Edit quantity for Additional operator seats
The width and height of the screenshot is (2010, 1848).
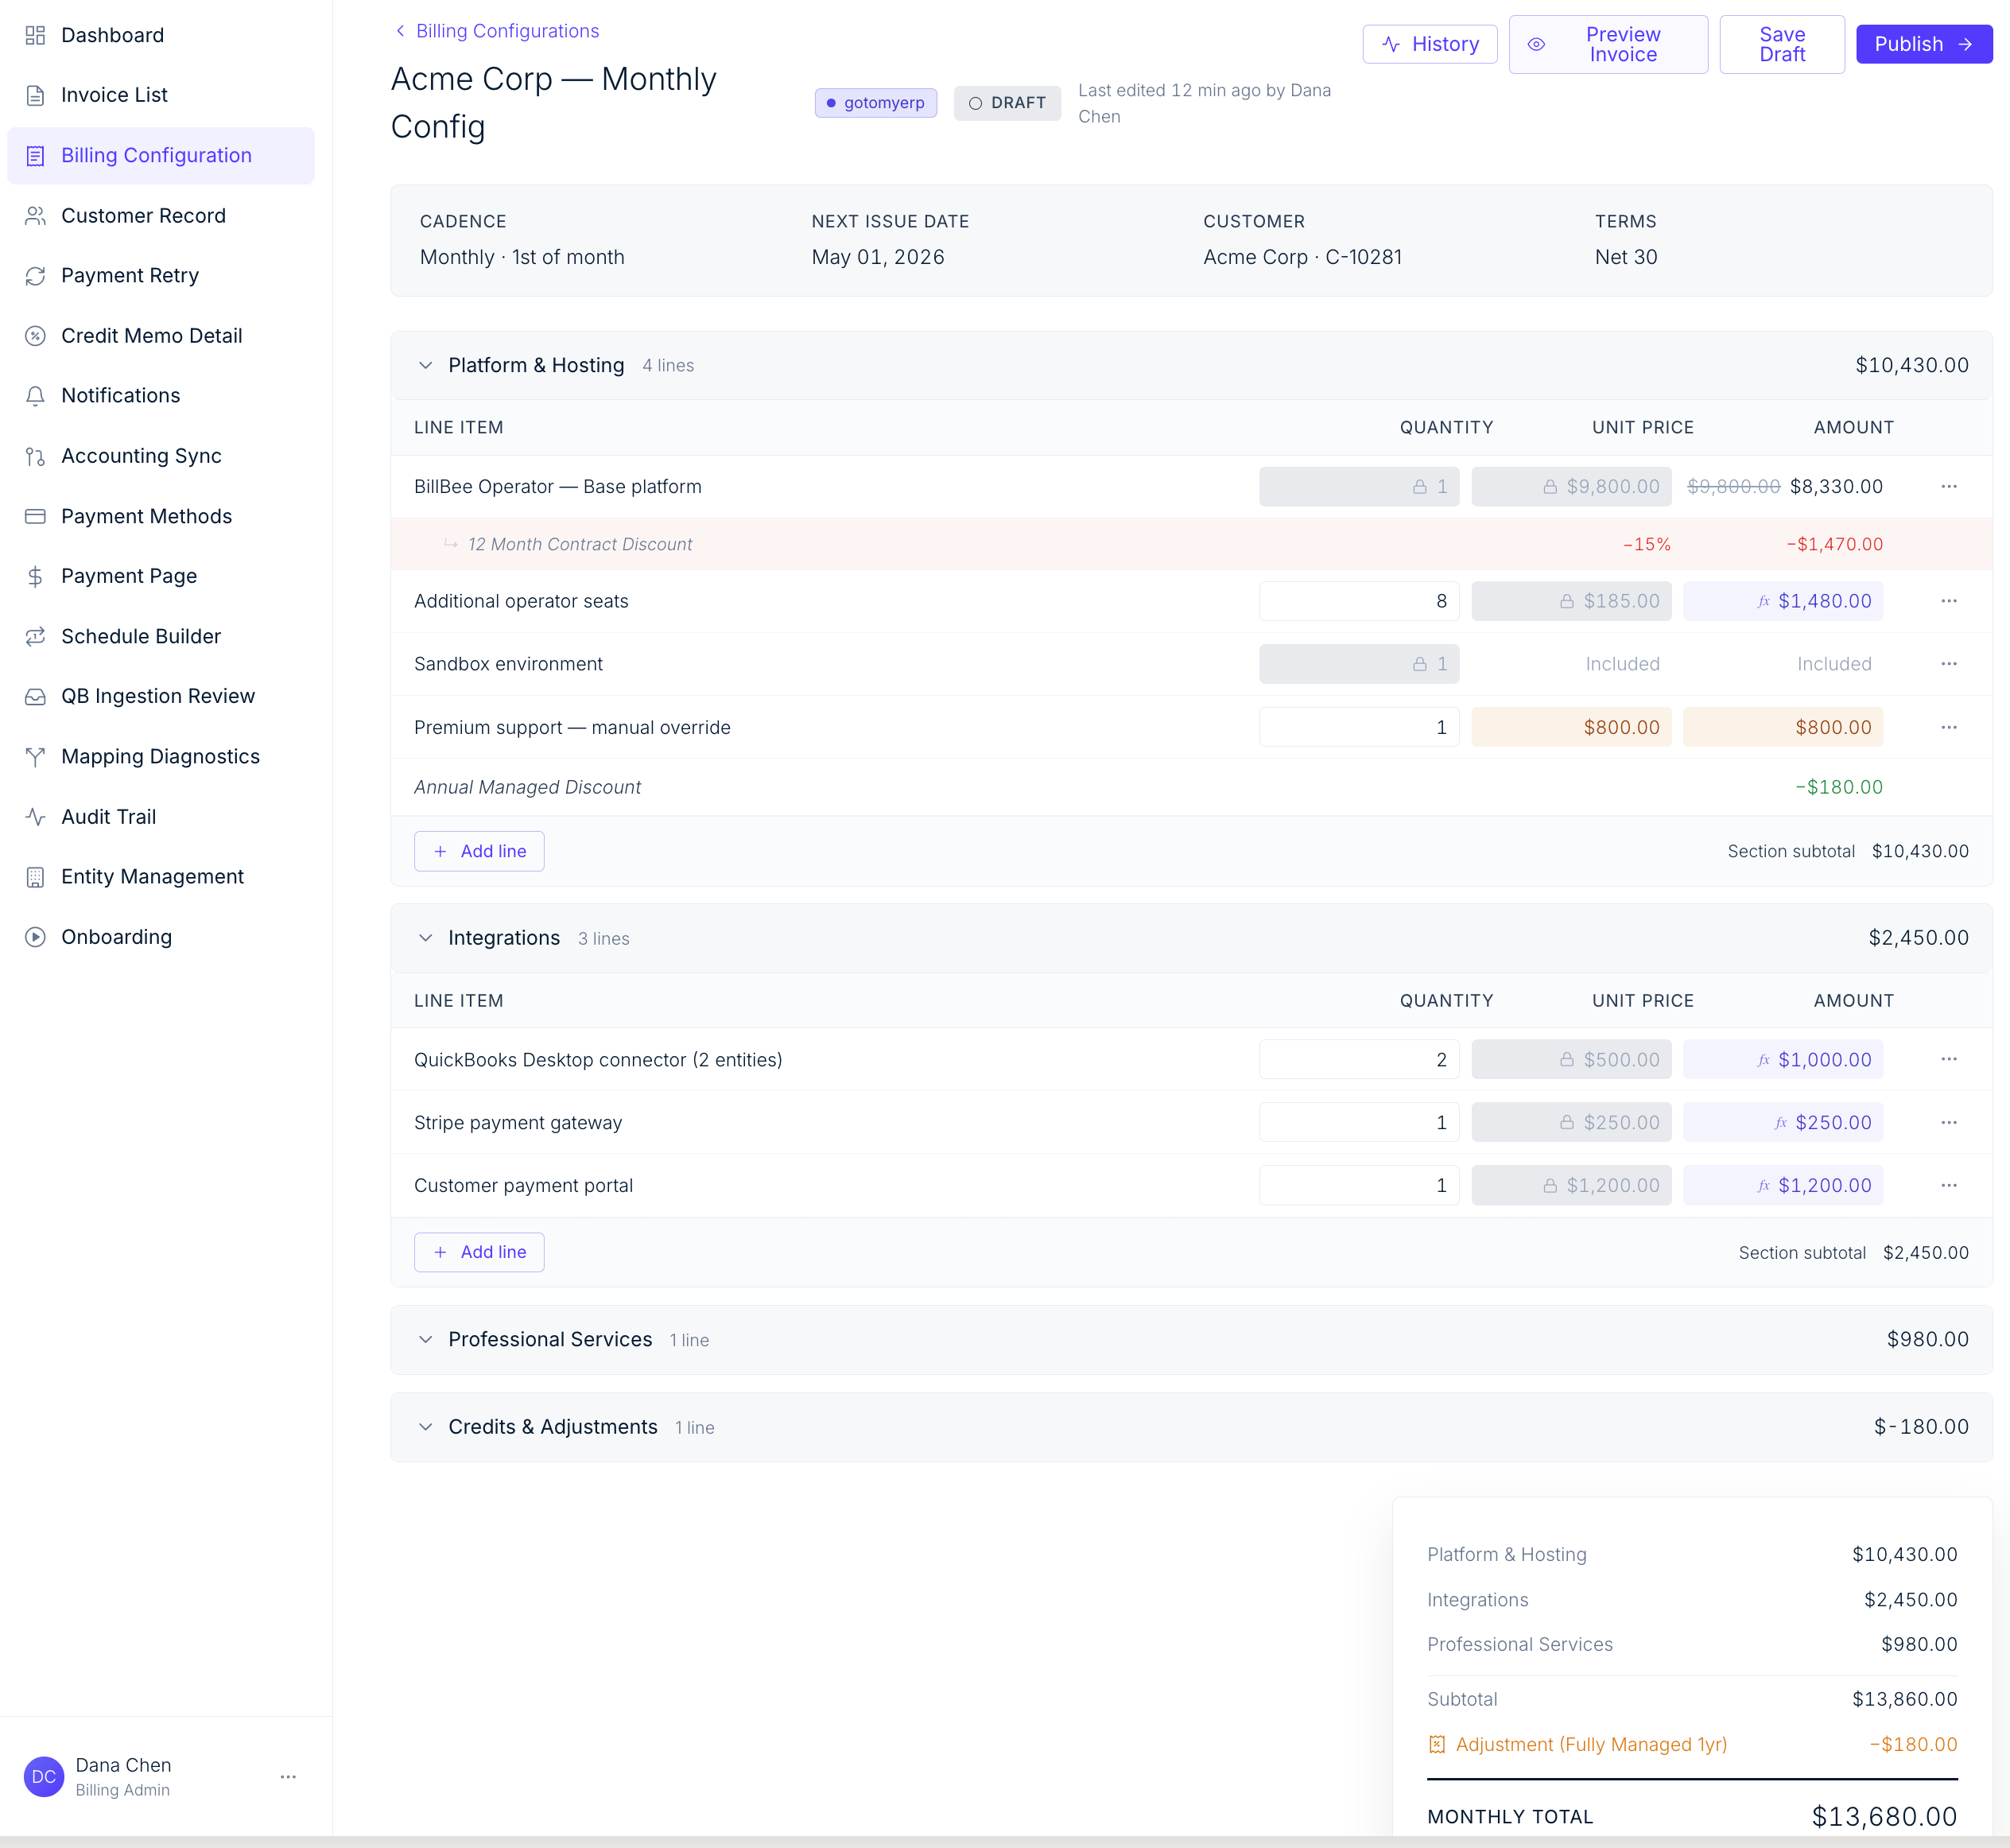[x=1359, y=601]
